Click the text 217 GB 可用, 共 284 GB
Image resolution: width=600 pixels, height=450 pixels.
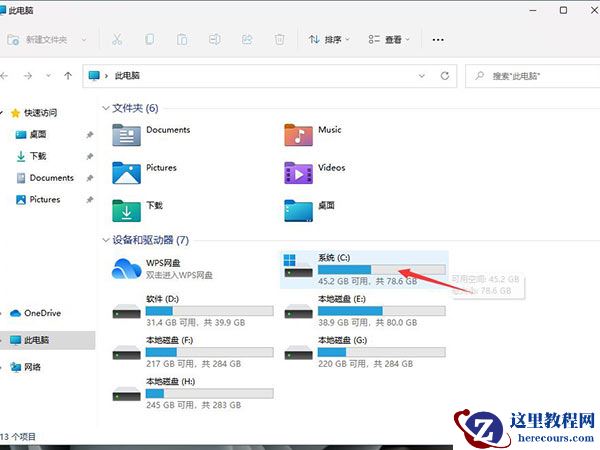[x=194, y=364]
